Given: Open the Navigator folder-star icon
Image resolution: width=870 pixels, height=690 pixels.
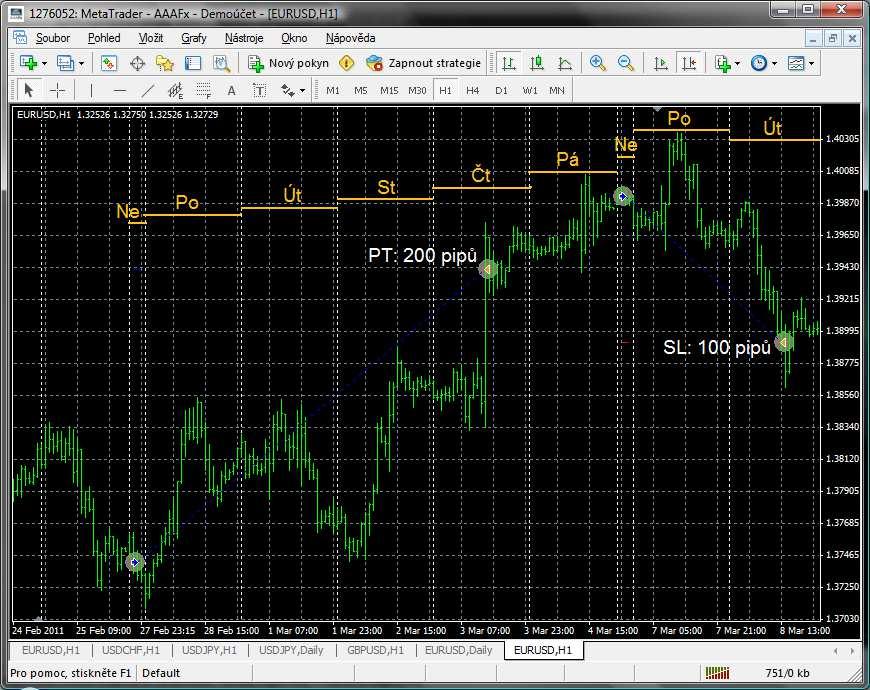Looking at the screenshot, I should pos(165,63).
